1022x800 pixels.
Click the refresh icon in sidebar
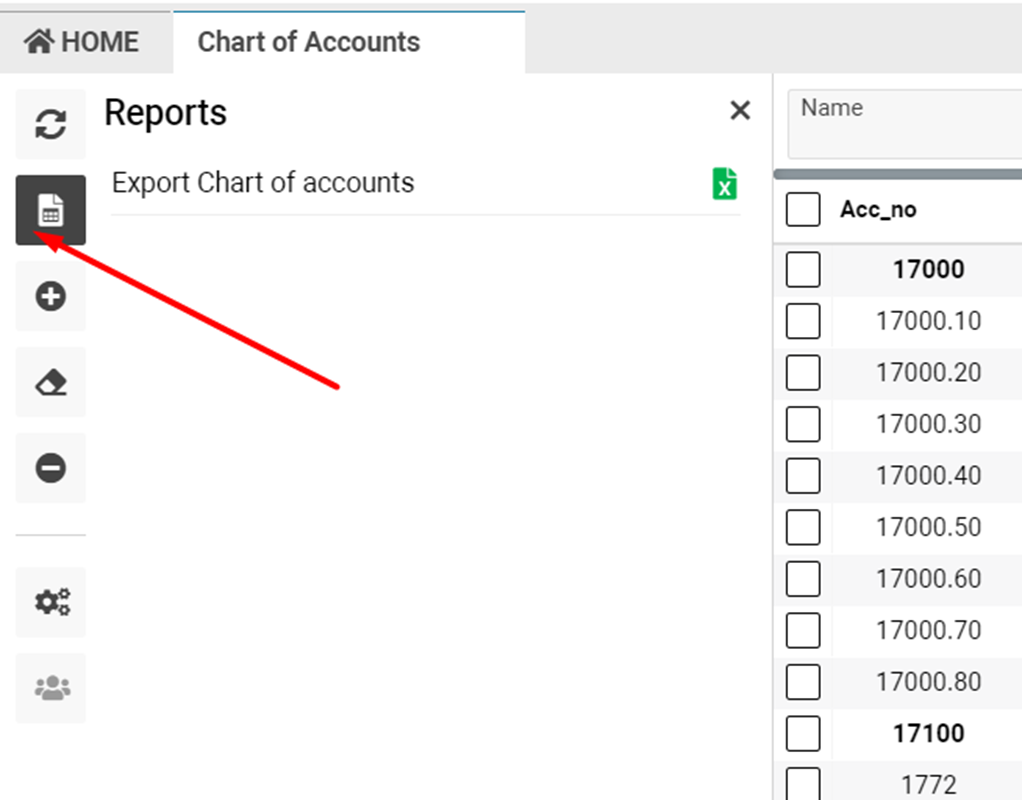[50, 124]
